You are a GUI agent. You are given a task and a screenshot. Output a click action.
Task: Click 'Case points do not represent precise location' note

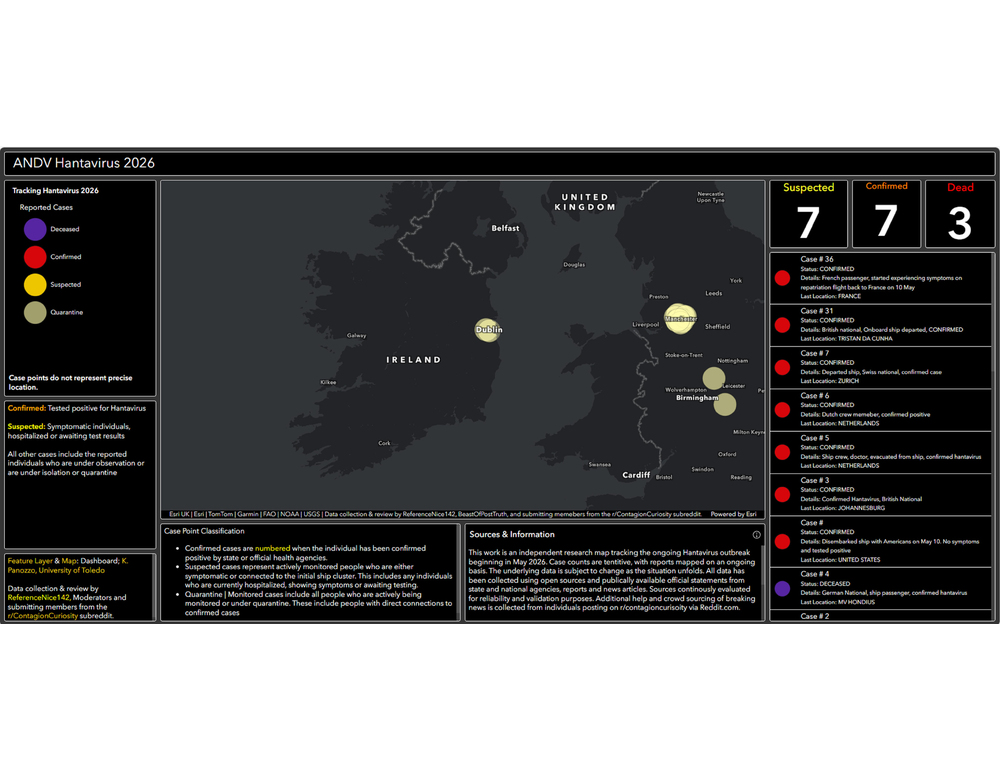click(70, 383)
